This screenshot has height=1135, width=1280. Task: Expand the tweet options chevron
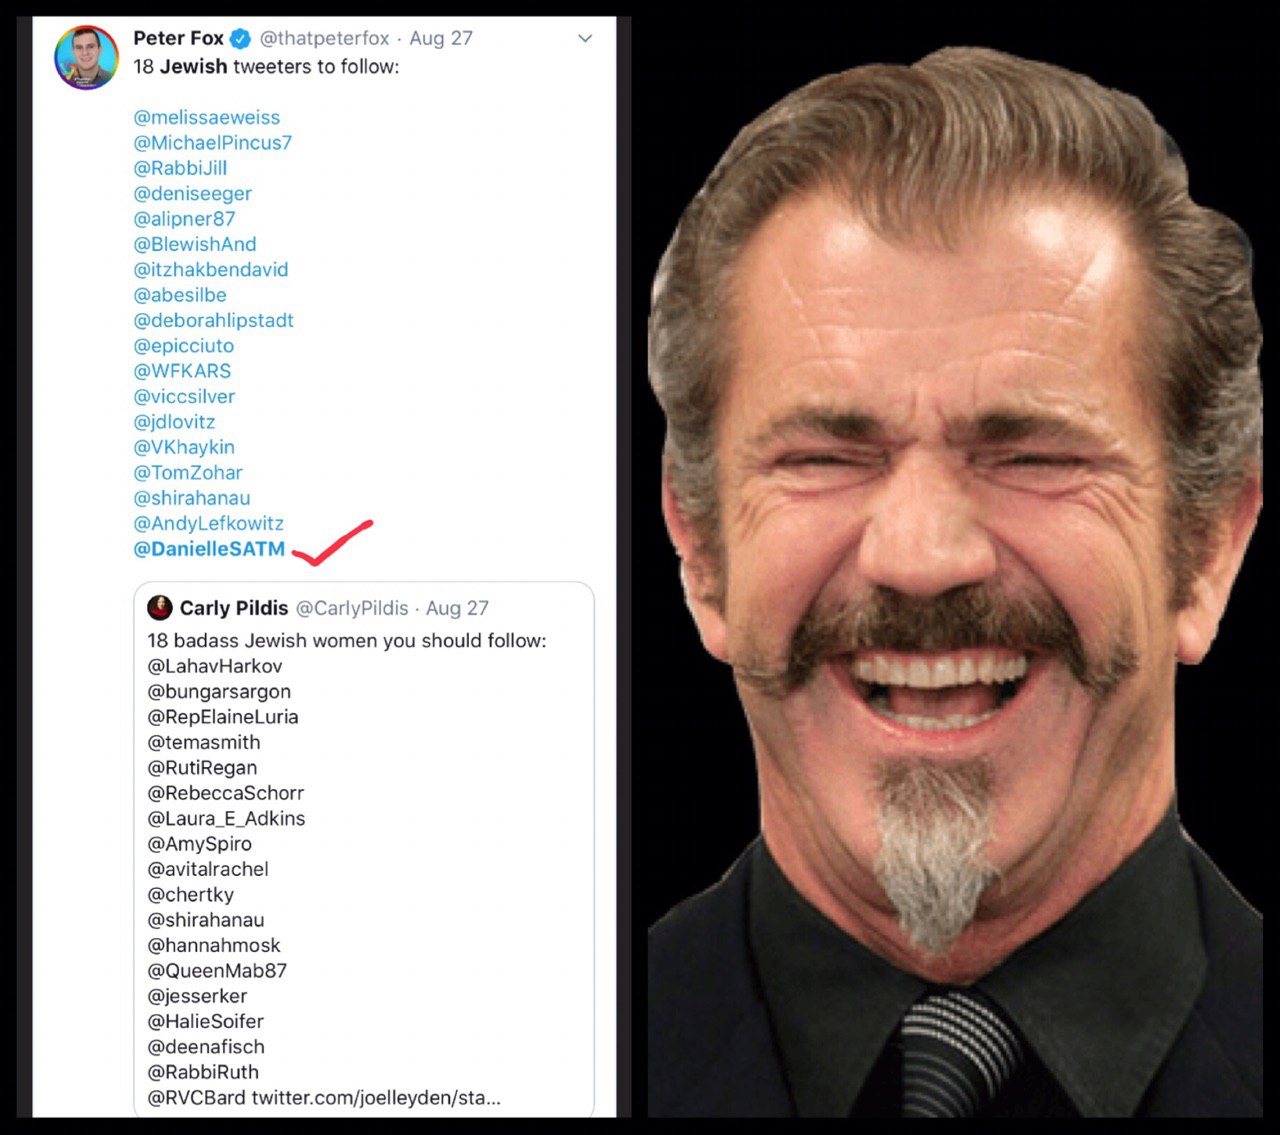585,38
